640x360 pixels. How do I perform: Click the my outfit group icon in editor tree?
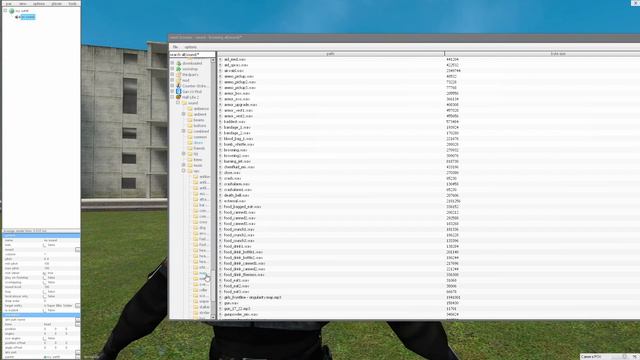pos(12,11)
